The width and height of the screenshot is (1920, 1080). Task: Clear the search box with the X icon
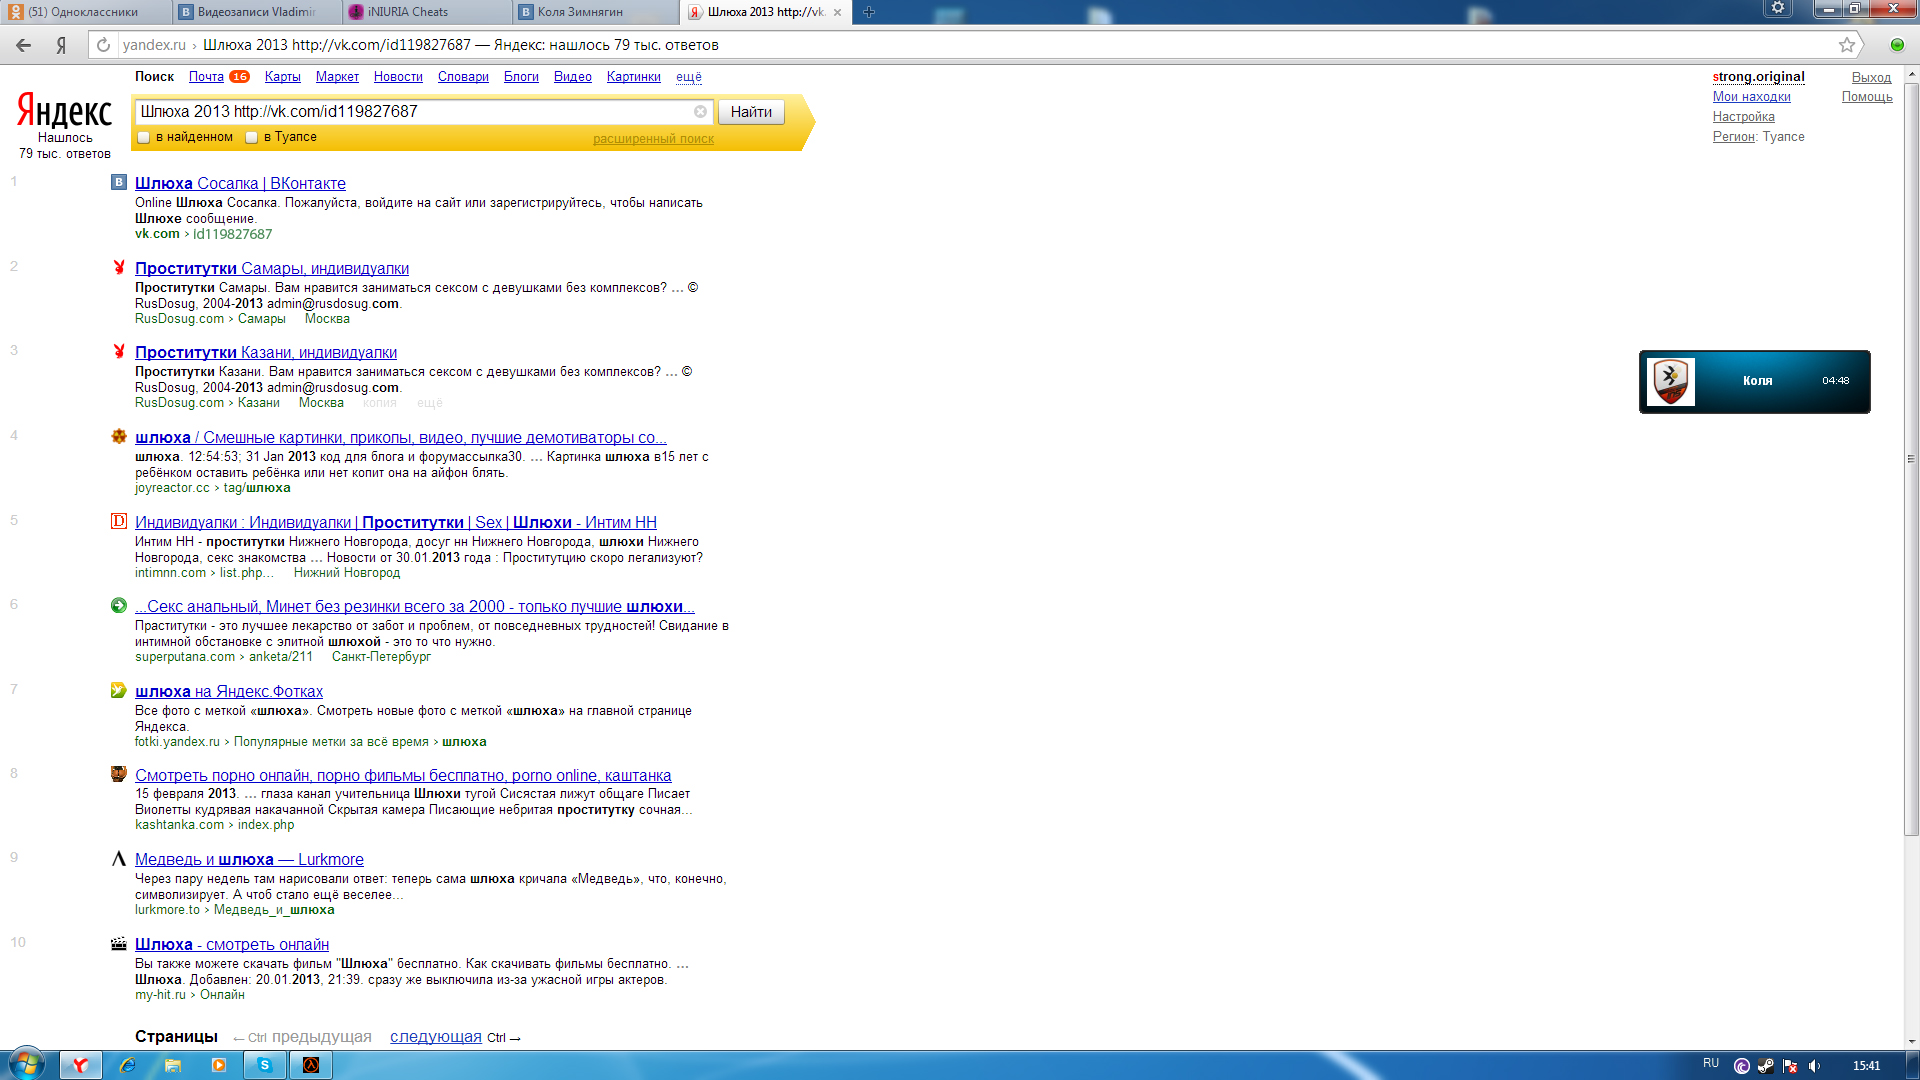pos(700,112)
